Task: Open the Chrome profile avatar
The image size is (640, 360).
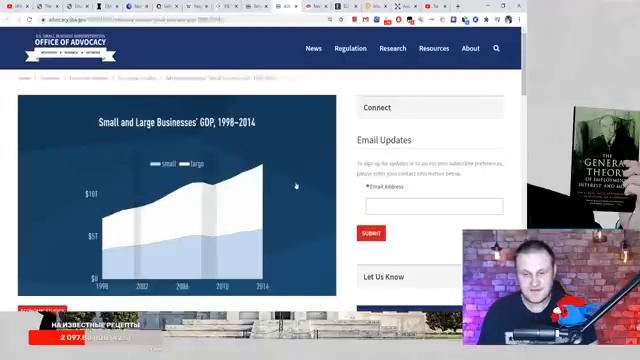Action: [508, 20]
